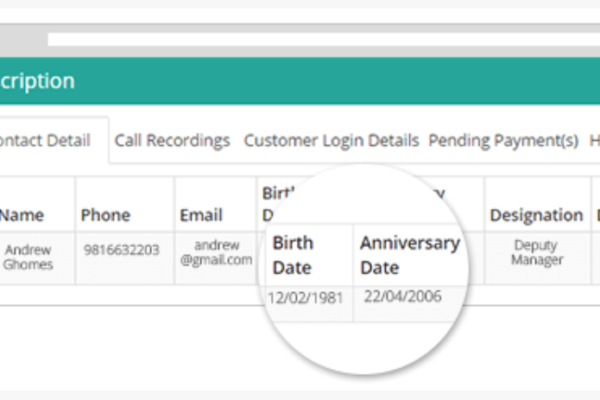Select the Pending Payment(s) tab
Screen dimensions: 600x400
[x=503, y=140]
